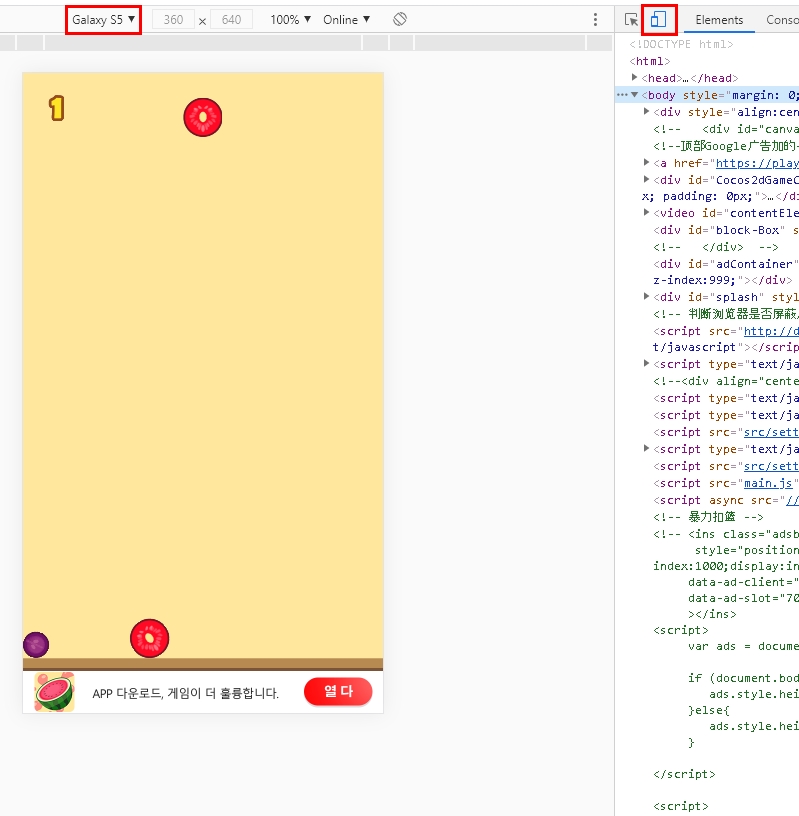Click the APP 다운로드 banner text
Viewport: 799px width, 816px height.
185,693
